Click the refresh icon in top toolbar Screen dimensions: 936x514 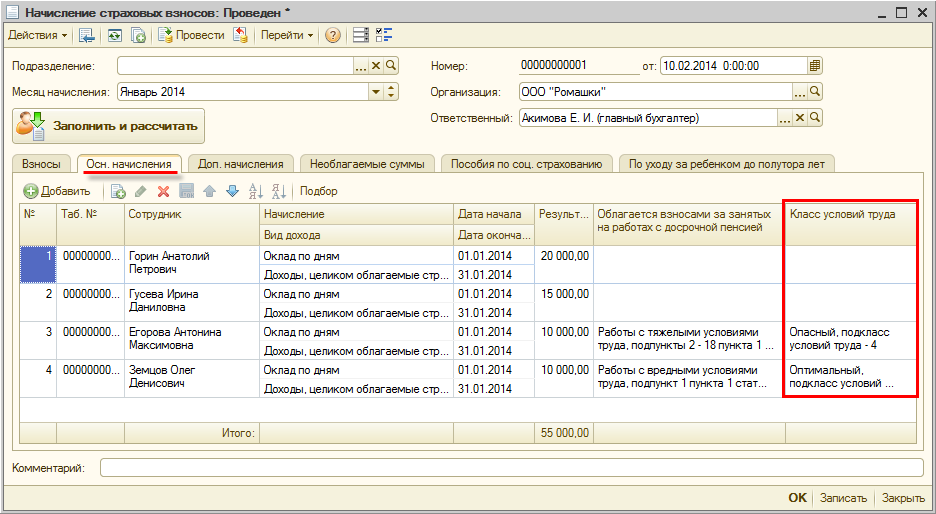coord(114,35)
